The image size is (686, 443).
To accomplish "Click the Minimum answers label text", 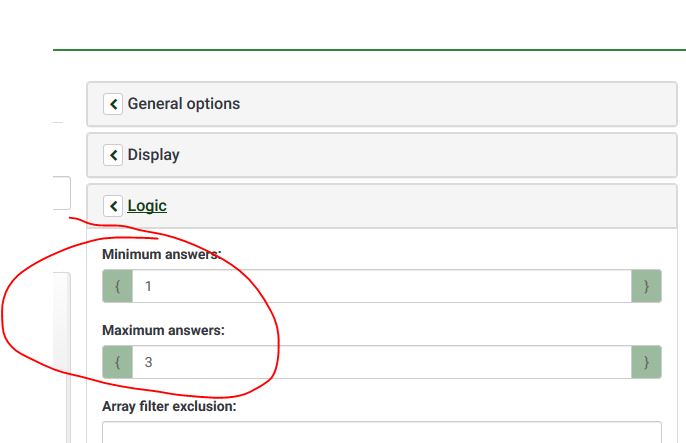I will [x=160, y=255].
